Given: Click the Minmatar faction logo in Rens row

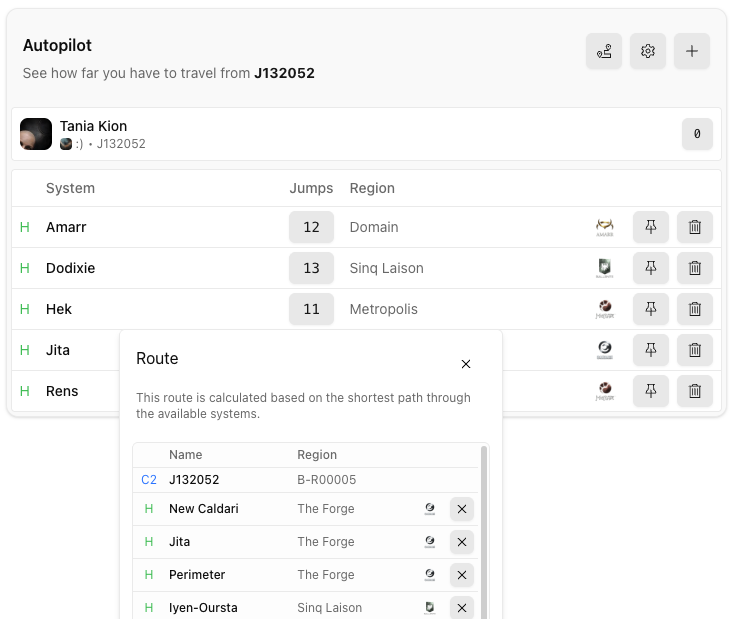Looking at the screenshot, I should [605, 391].
